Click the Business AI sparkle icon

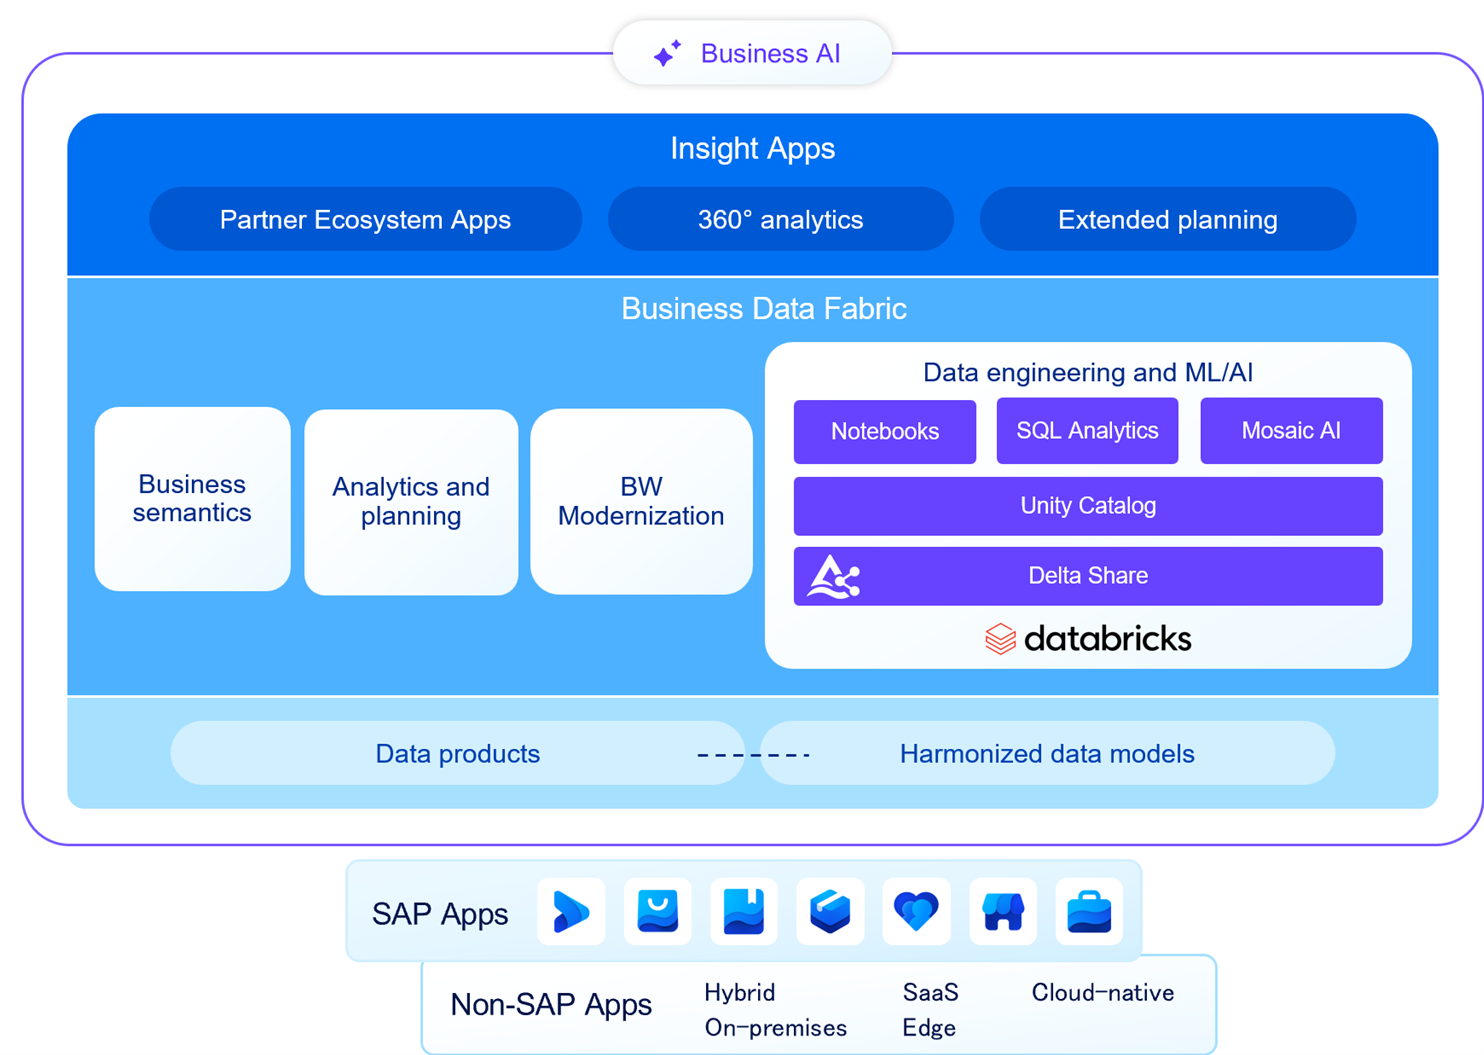click(x=667, y=54)
